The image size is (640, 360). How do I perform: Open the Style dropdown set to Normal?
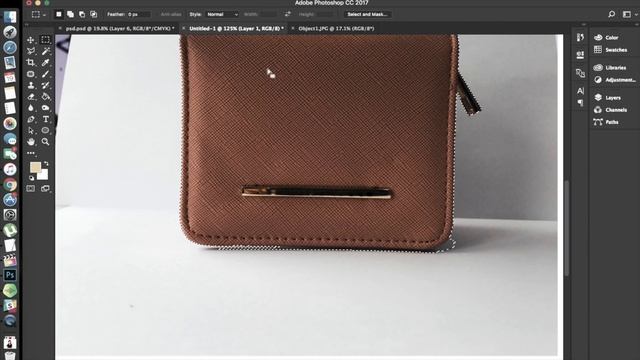coord(222,14)
